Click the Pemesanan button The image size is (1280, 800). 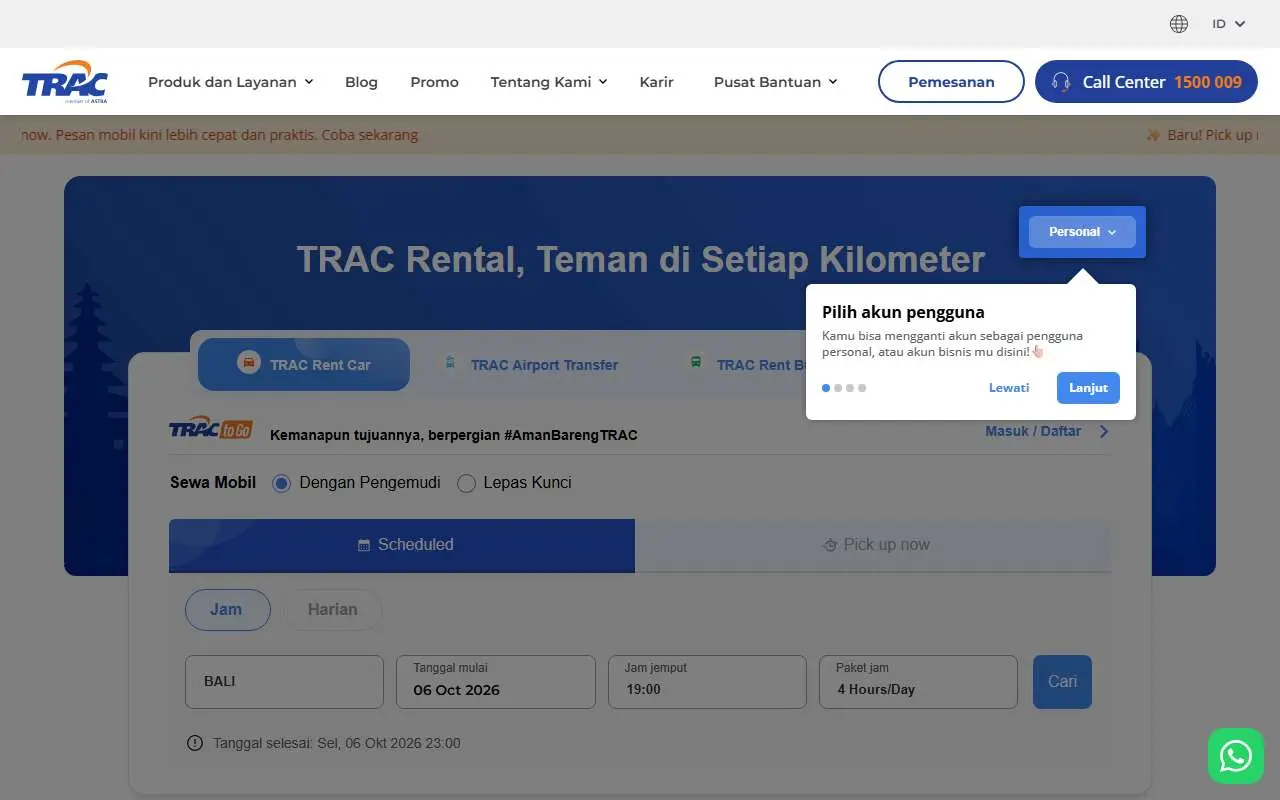pyautogui.click(x=951, y=82)
